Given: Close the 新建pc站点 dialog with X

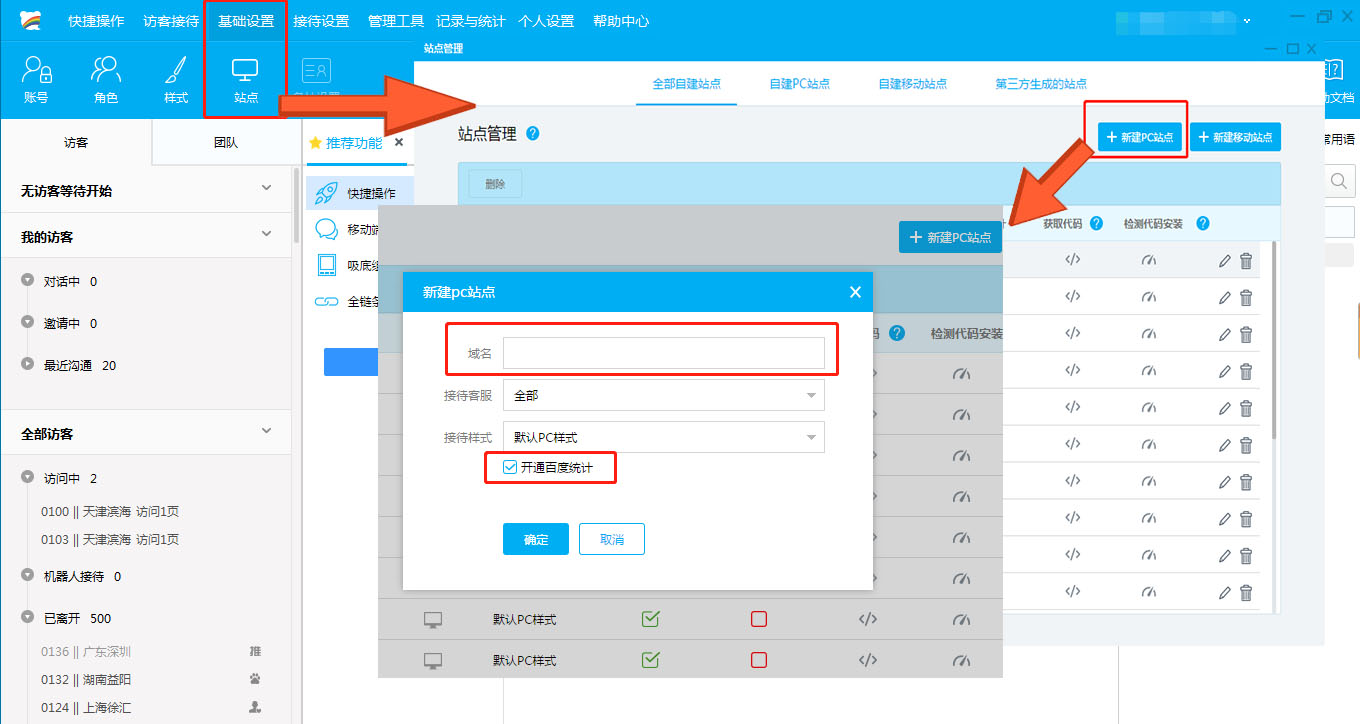Looking at the screenshot, I should pyautogui.click(x=855, y=292).
